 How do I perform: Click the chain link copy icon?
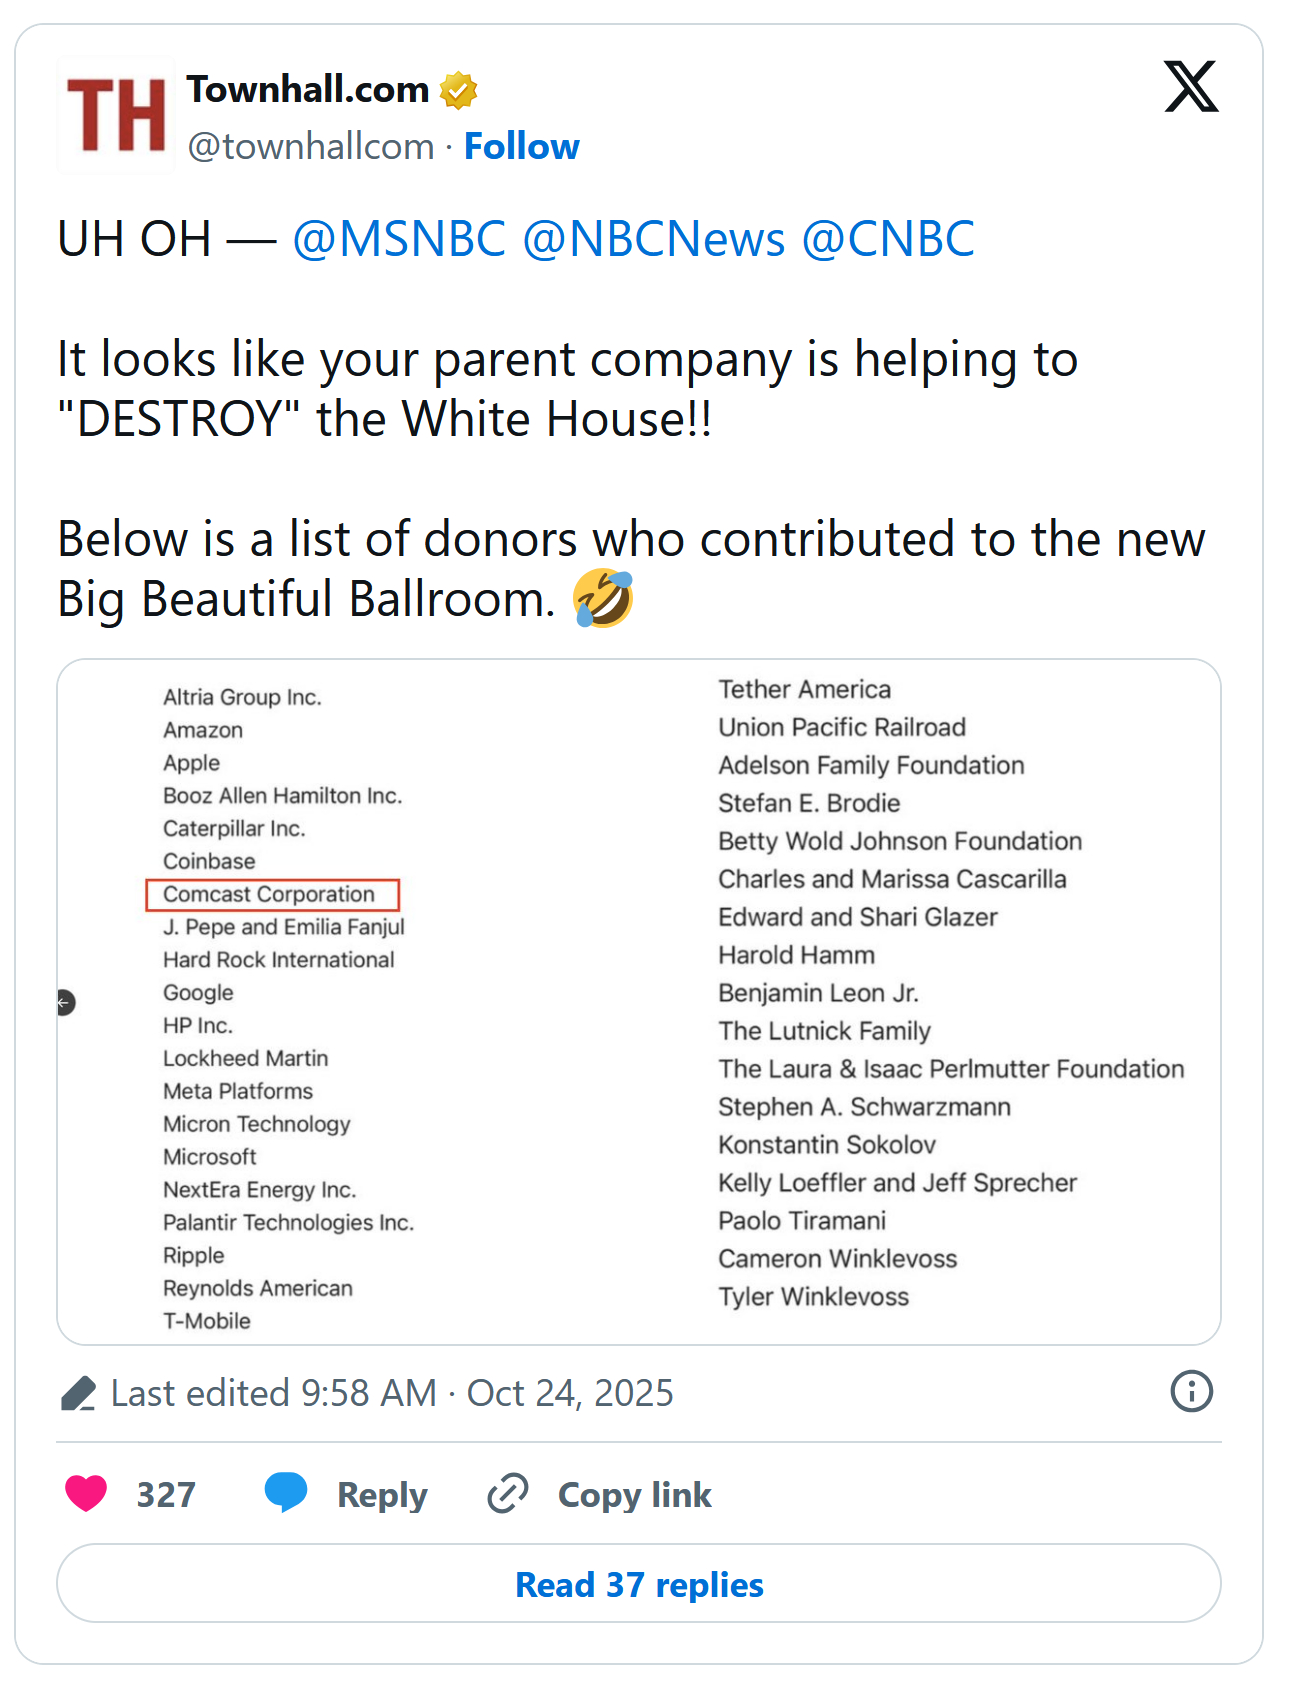coord(507,1494)
